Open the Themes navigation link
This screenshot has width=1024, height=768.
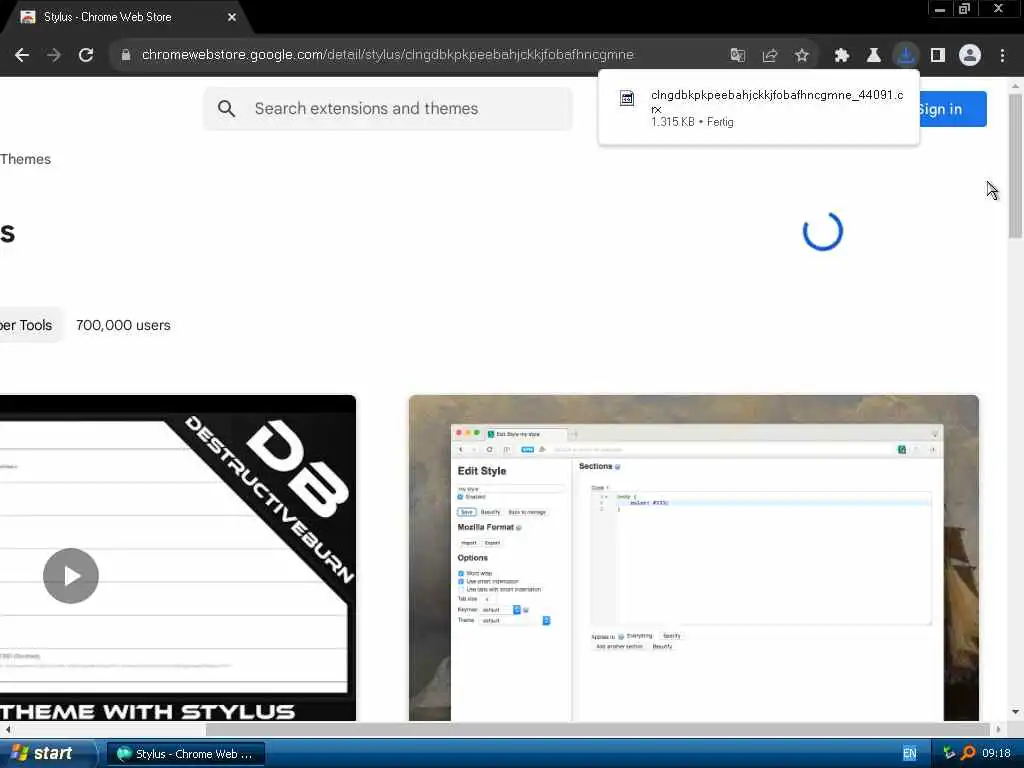point(25,159)
